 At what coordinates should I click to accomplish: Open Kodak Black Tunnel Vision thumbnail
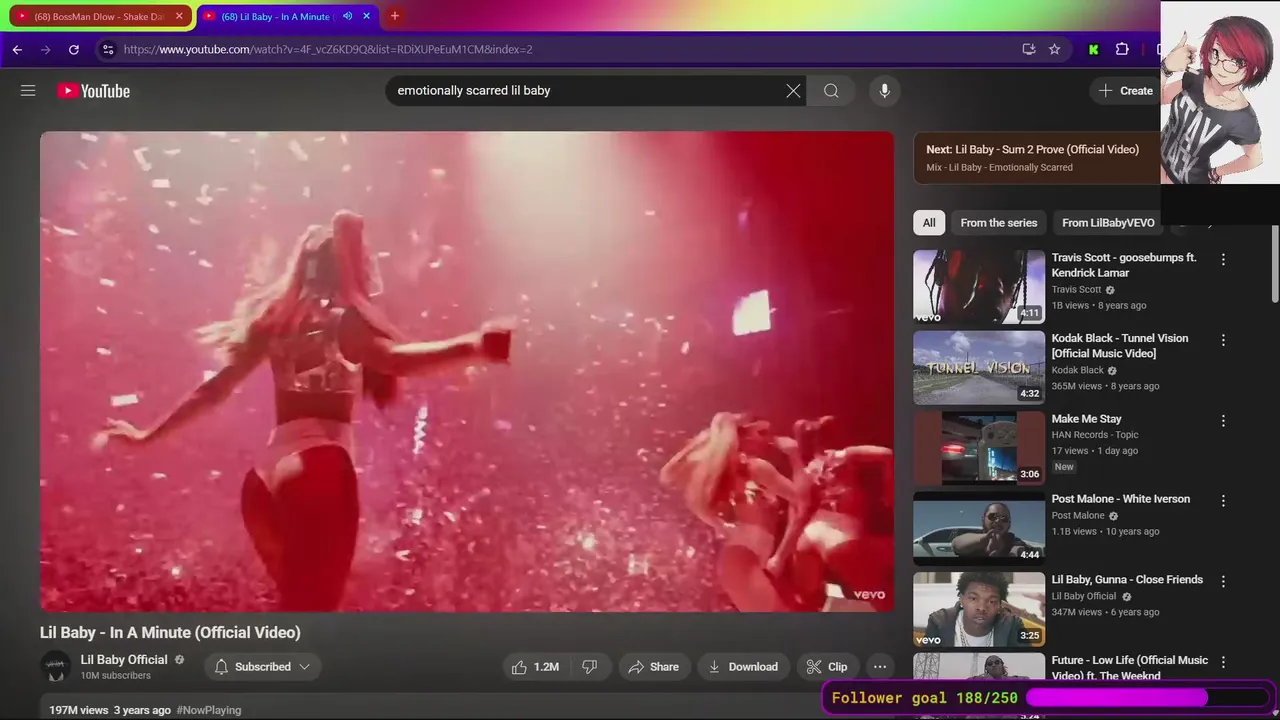click(x=979, y=368)
